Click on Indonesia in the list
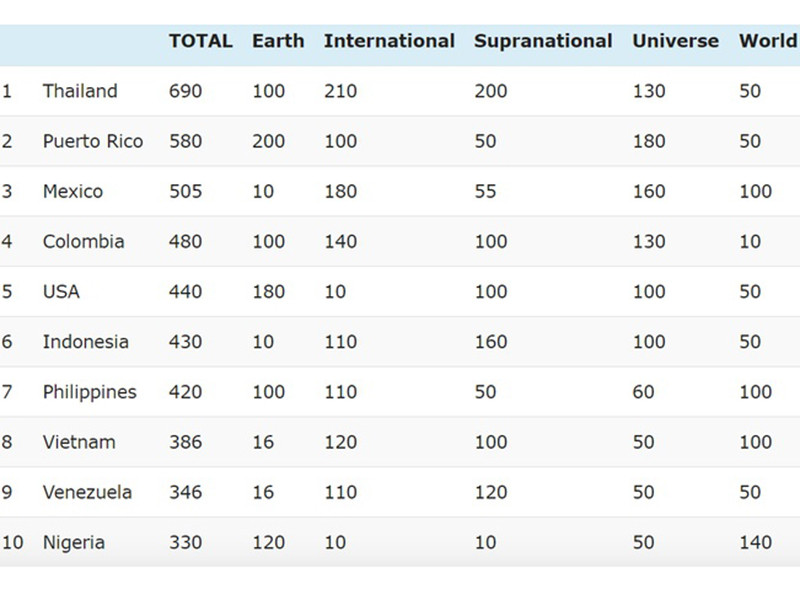 point(86,341)
